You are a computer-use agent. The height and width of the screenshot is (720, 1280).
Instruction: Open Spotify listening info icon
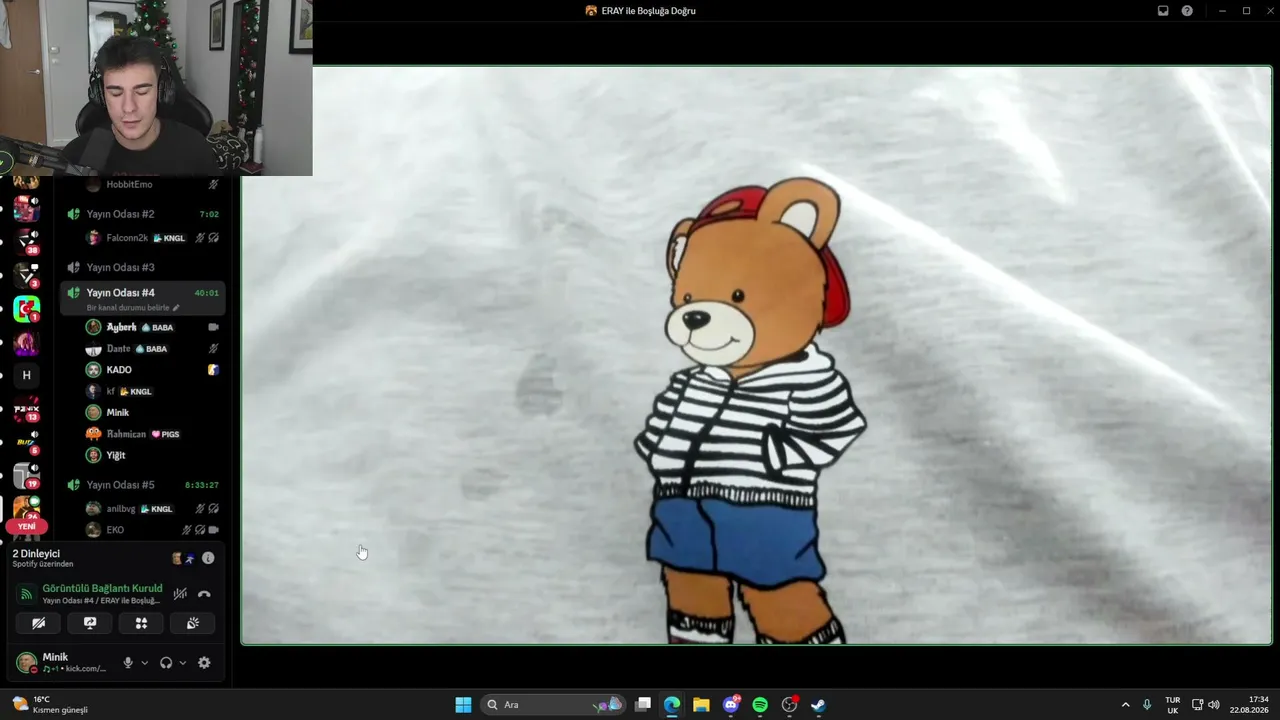[x=208, y=558]
